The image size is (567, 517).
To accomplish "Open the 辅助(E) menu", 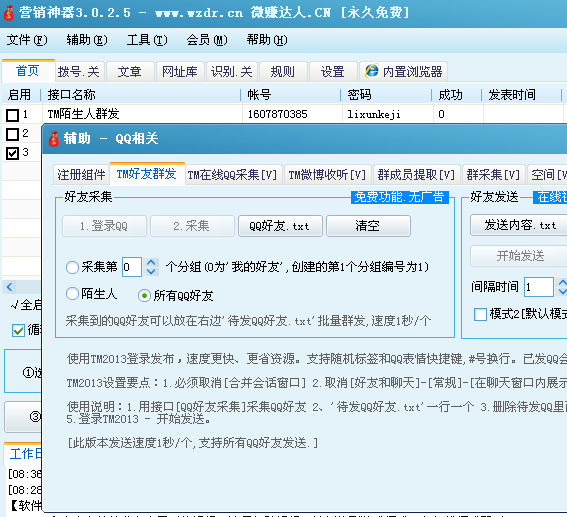I will click(x=87, y=40).
